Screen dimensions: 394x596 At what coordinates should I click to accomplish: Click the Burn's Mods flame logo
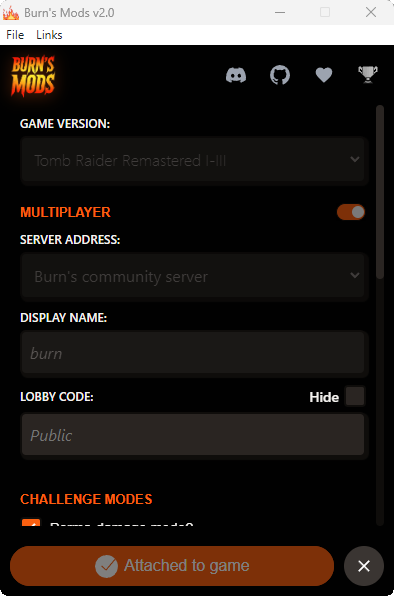point(33,76)
